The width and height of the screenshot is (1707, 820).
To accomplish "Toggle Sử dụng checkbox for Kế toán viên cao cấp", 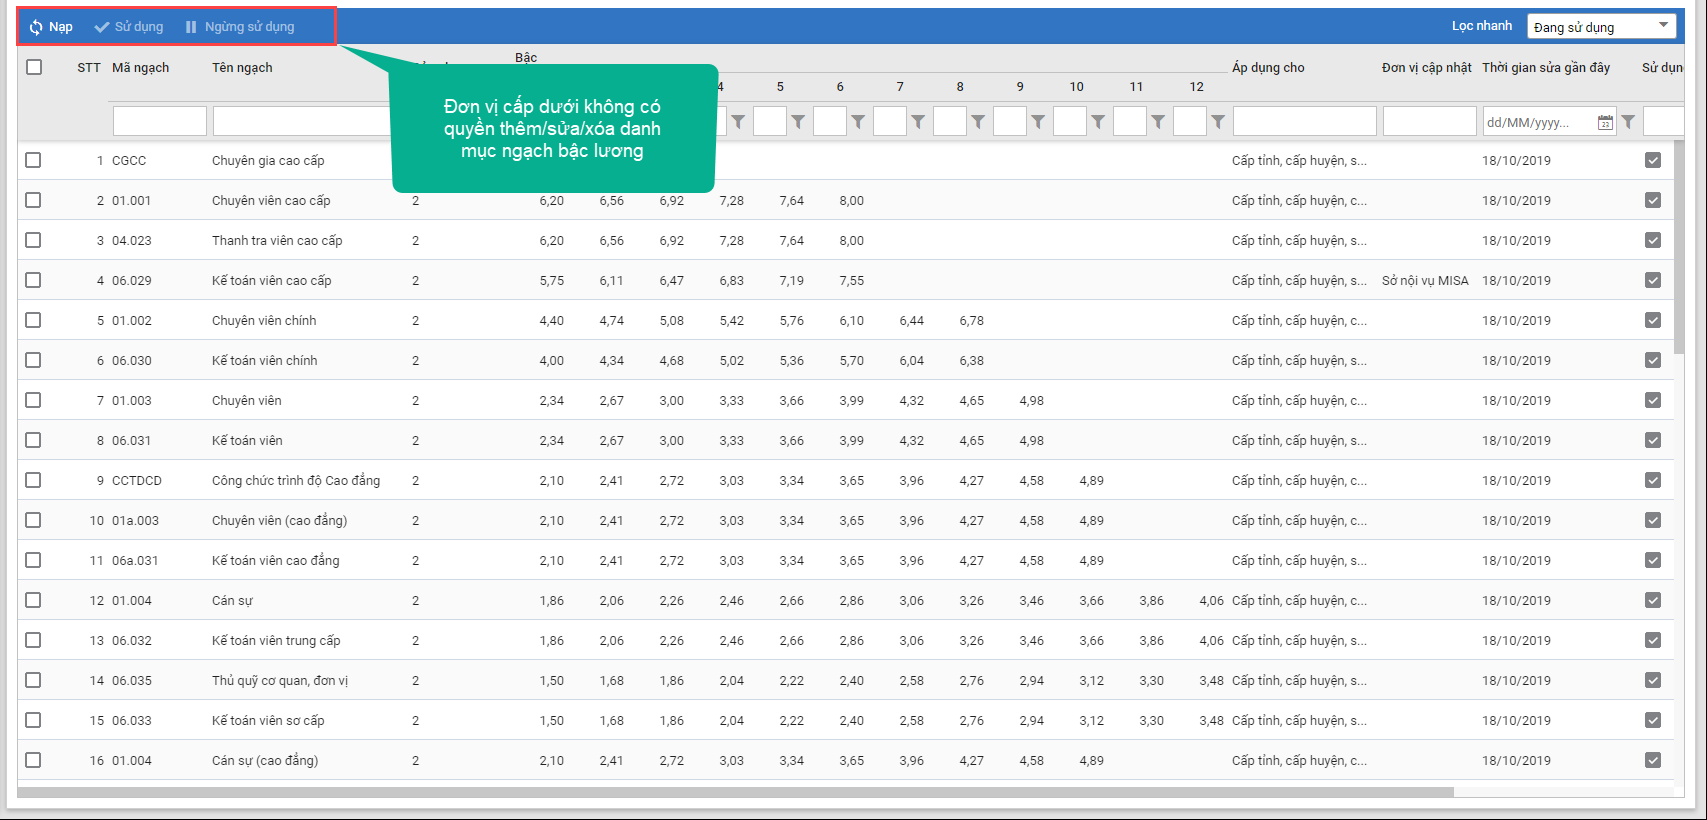I will (1653, 280).
